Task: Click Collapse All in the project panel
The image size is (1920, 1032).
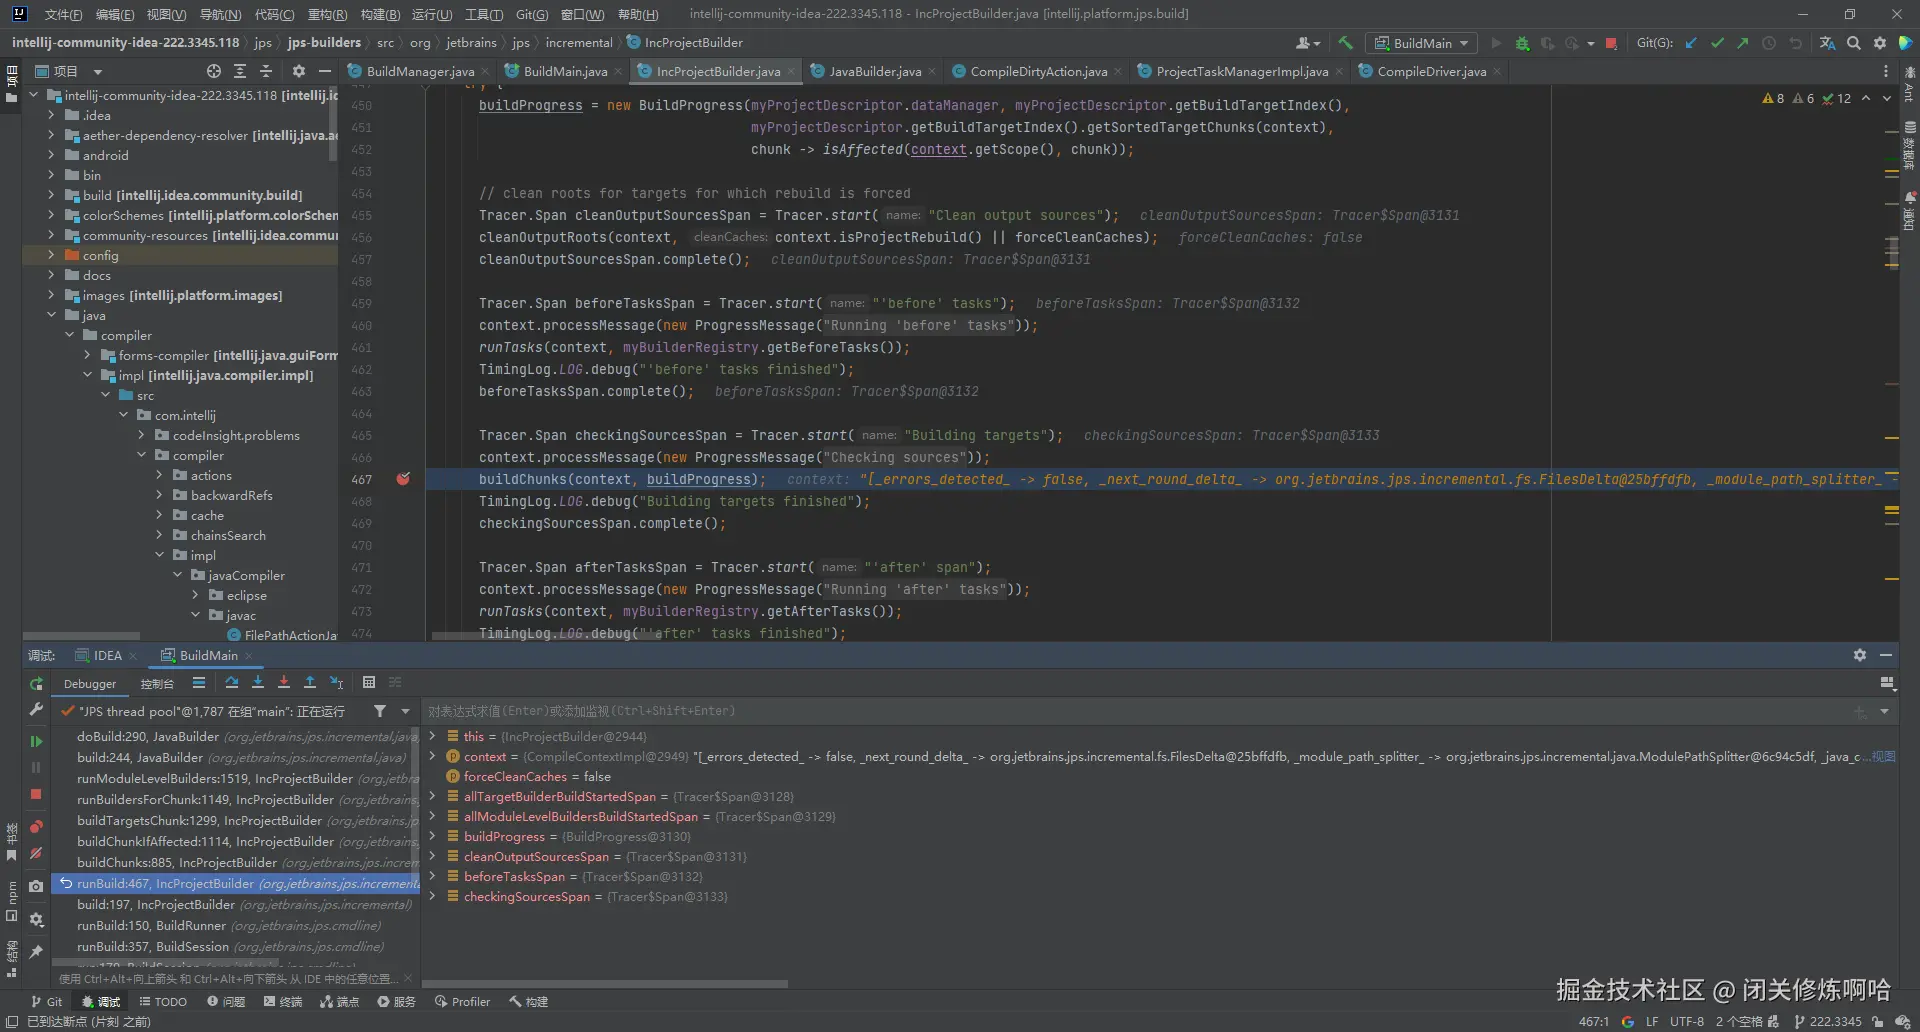Action: pyautogui.click(x=266, y=71)
